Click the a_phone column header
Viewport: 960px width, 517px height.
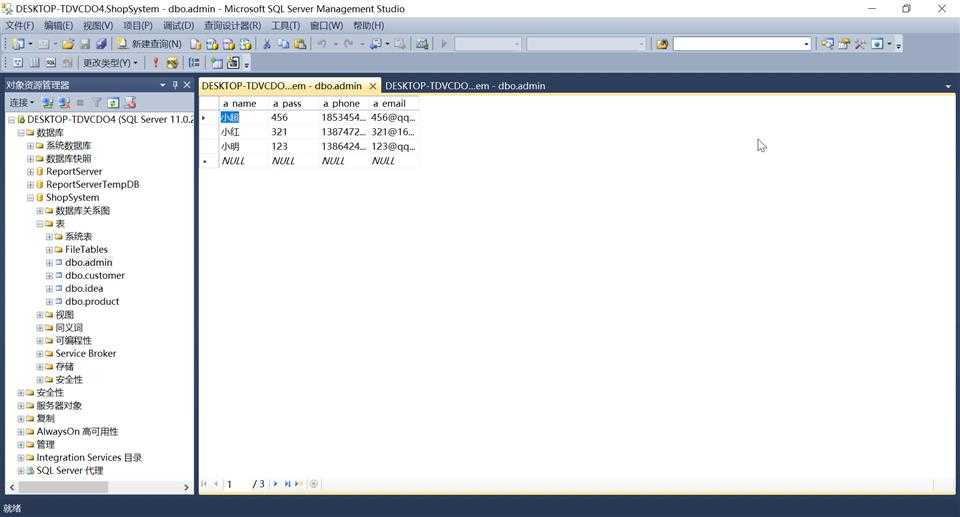(x=344, y=104)
